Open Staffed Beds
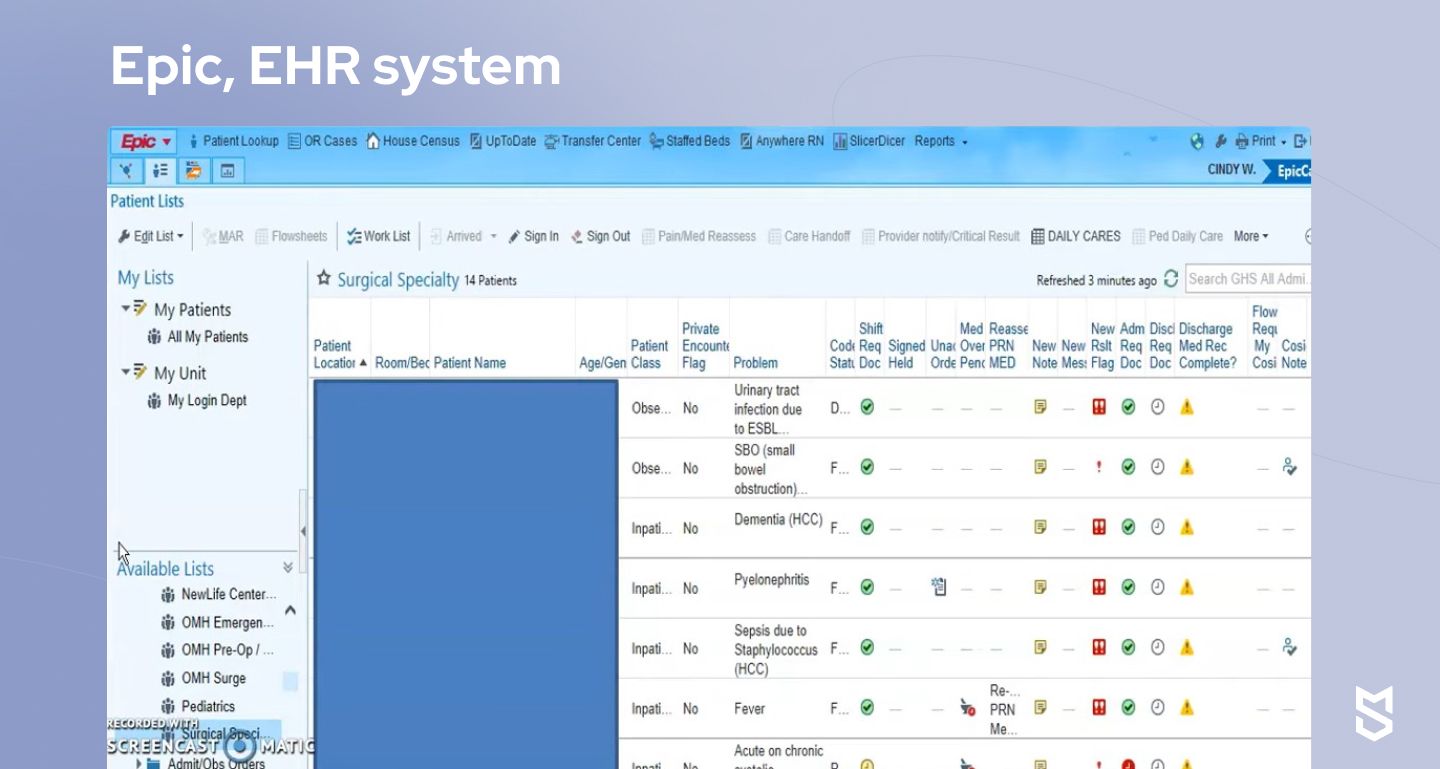Viewport: 1440px width, 769px height. (690, 141)
